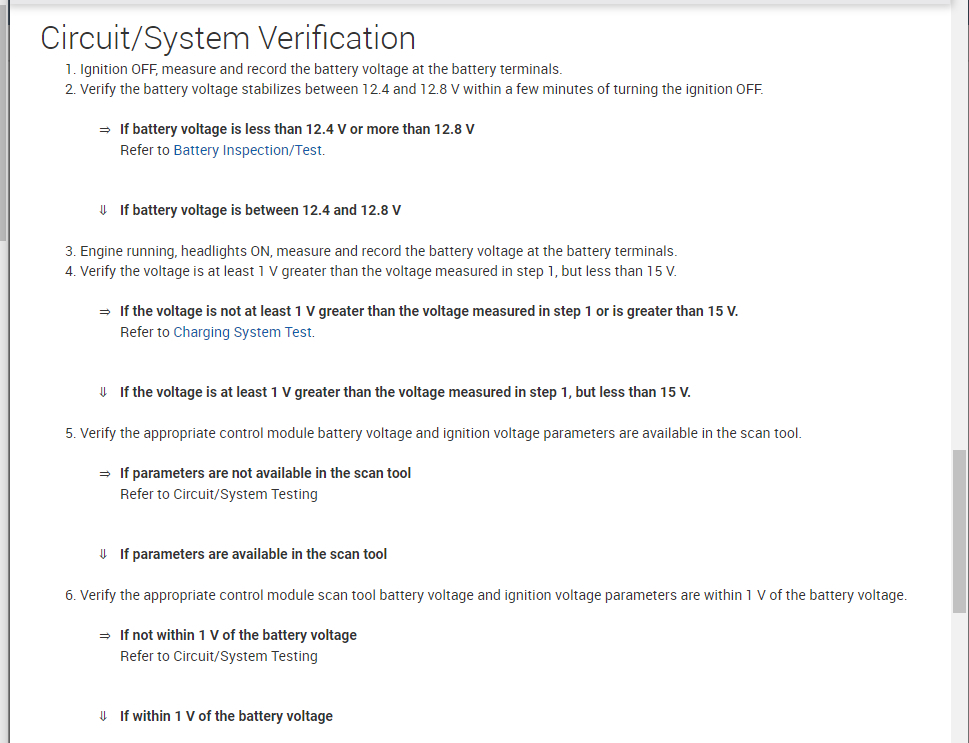Click "Refer to Circuit/System Testing" under parameters not available
969x743 pixels.
219,494
